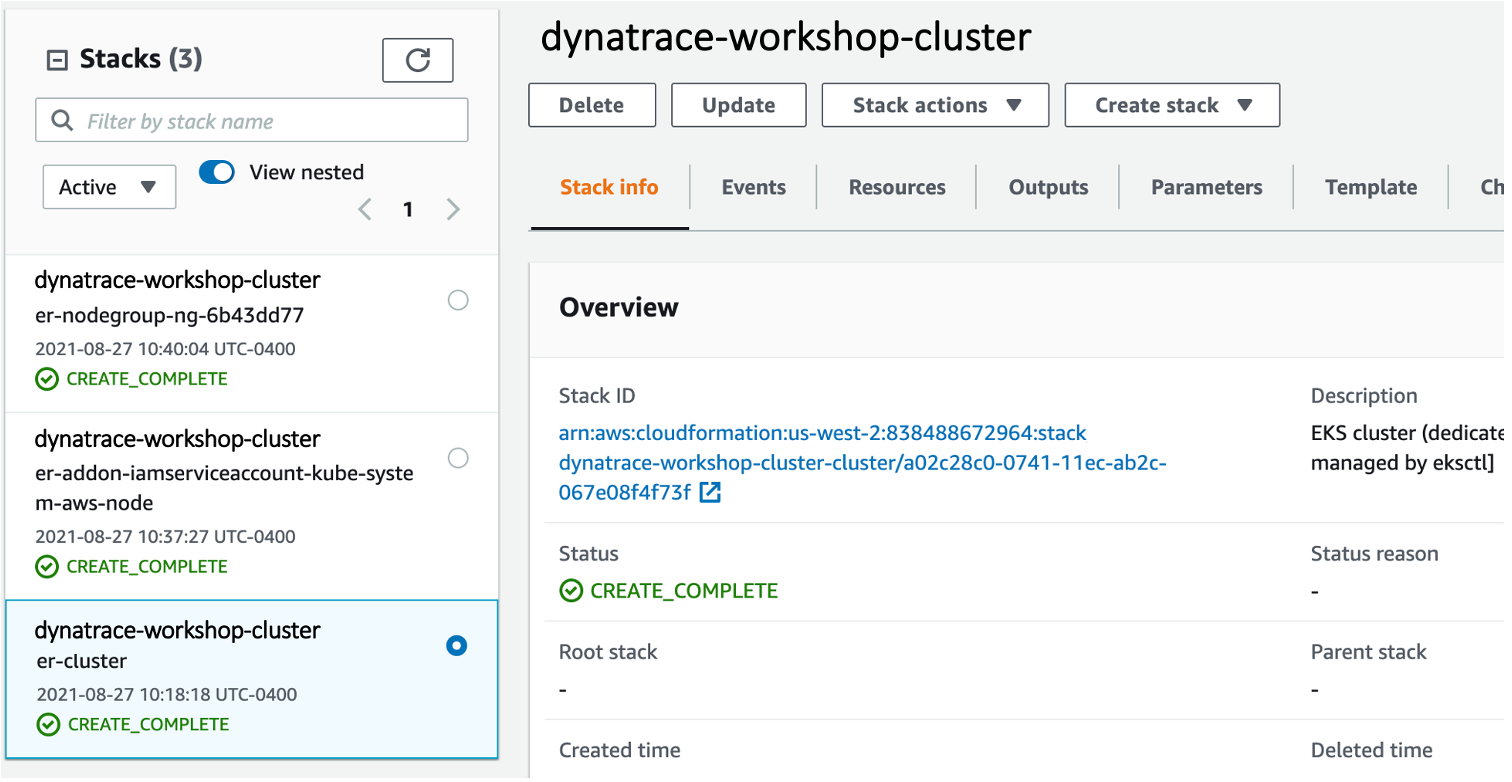Select radio for er-cluster stack
1512x782 pixels.
457,646
